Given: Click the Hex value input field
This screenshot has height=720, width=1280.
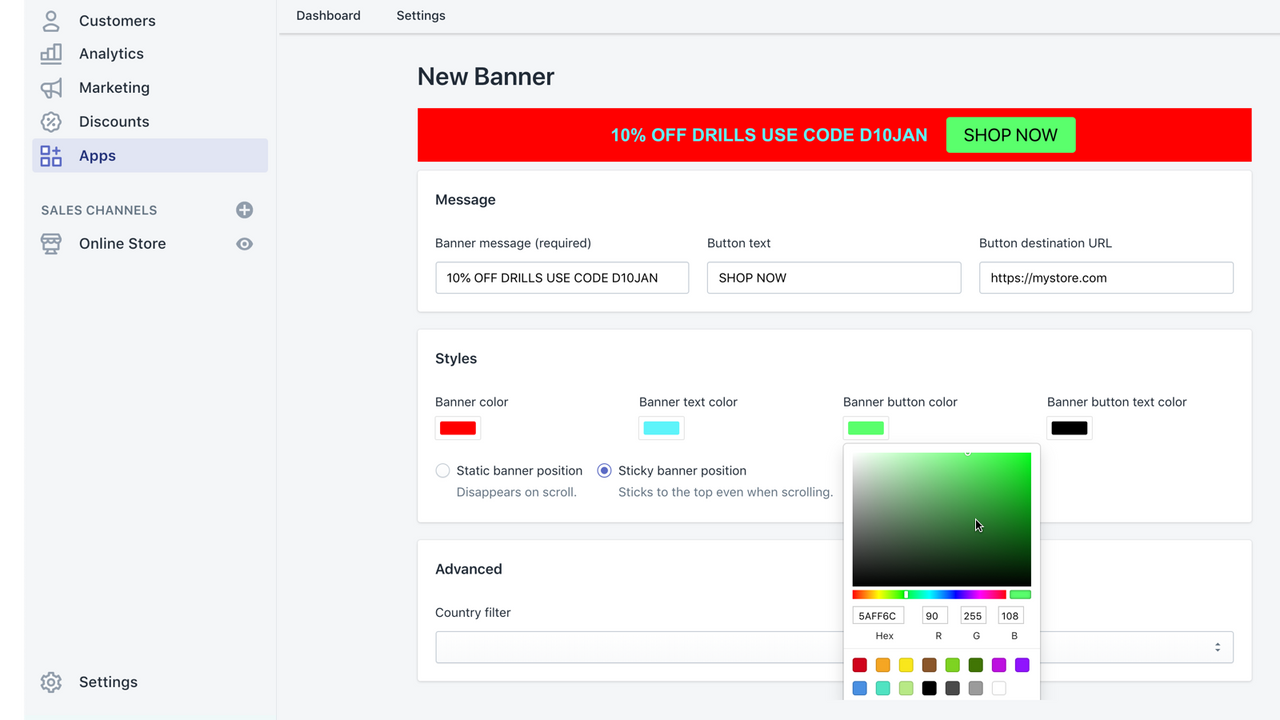Looking at the screenshot, I should click(x=878, y=615).
